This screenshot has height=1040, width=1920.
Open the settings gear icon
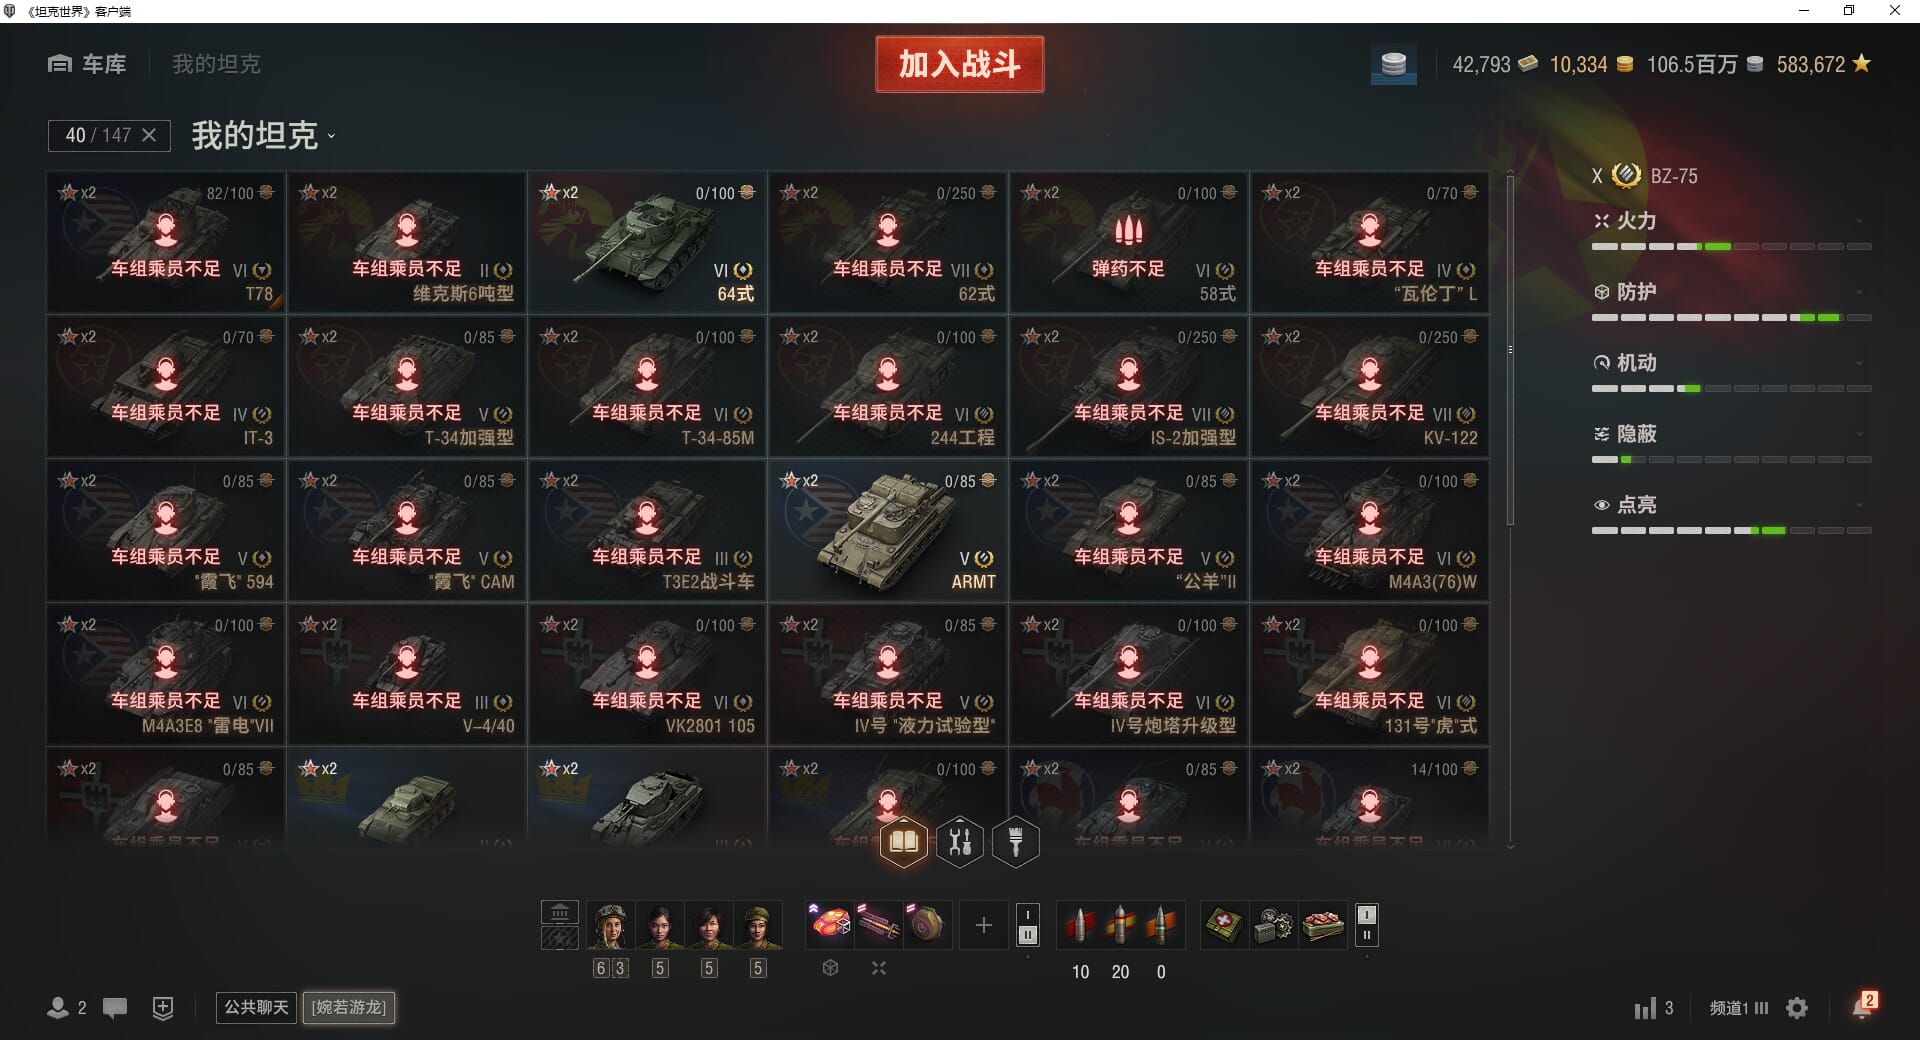[x=1797, y=1008]
